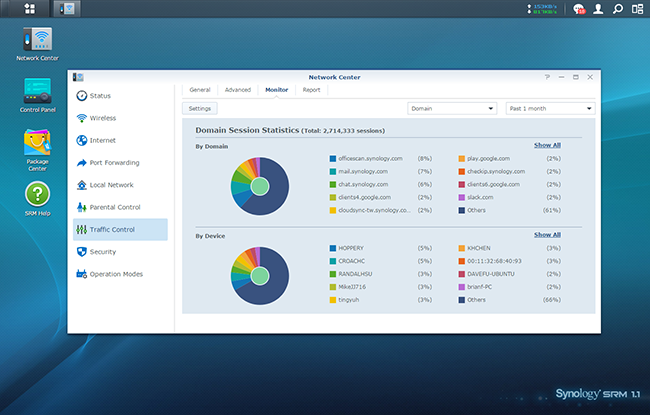Click Show All under By Device

(x=547, y=235)
